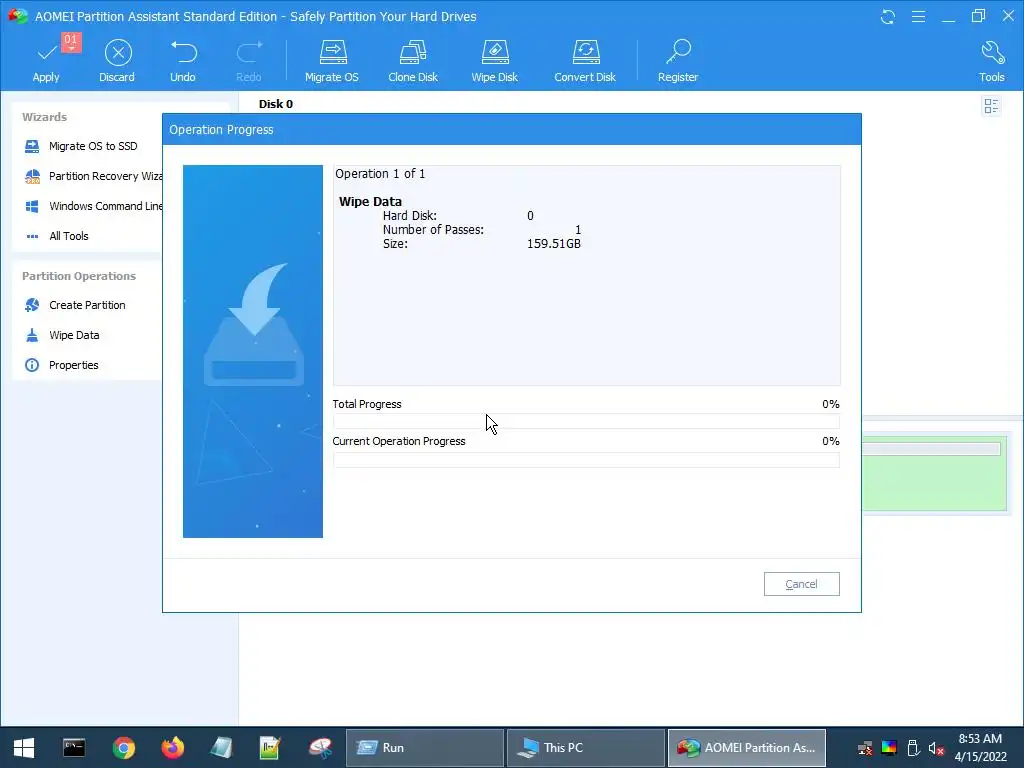Cancel the wipe operation
1024x768 pixels.
point(801,584)
